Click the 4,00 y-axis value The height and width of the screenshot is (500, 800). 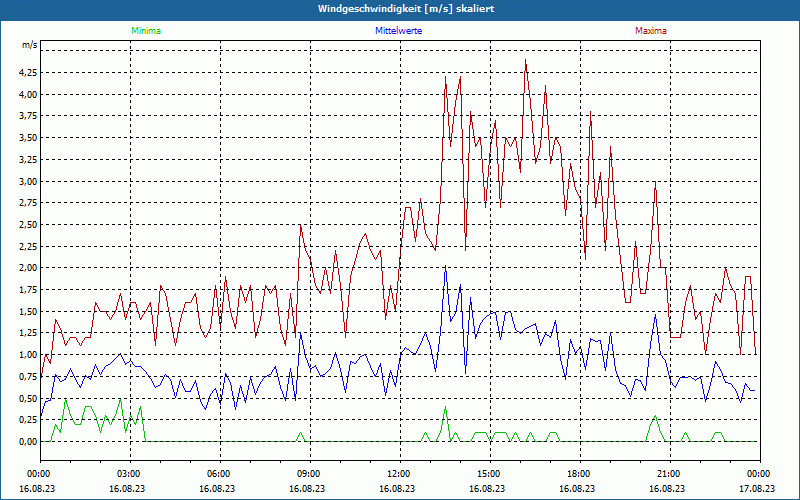tap(28, 94)
